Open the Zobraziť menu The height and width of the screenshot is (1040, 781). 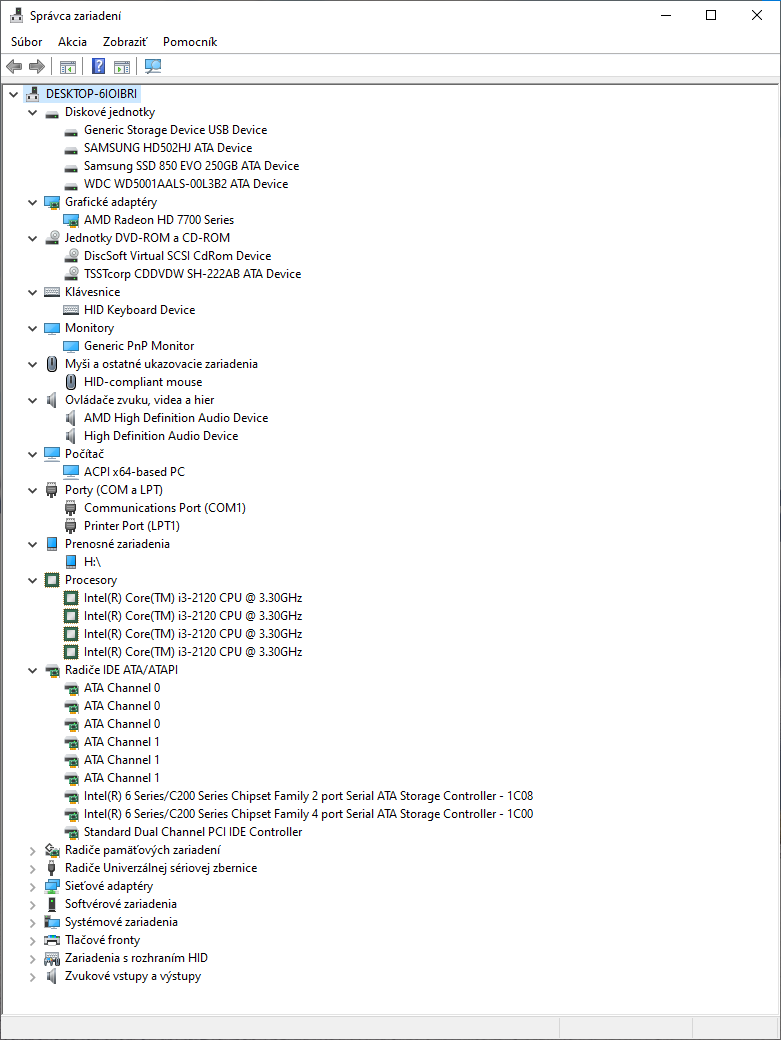click(x=125, y=42)
